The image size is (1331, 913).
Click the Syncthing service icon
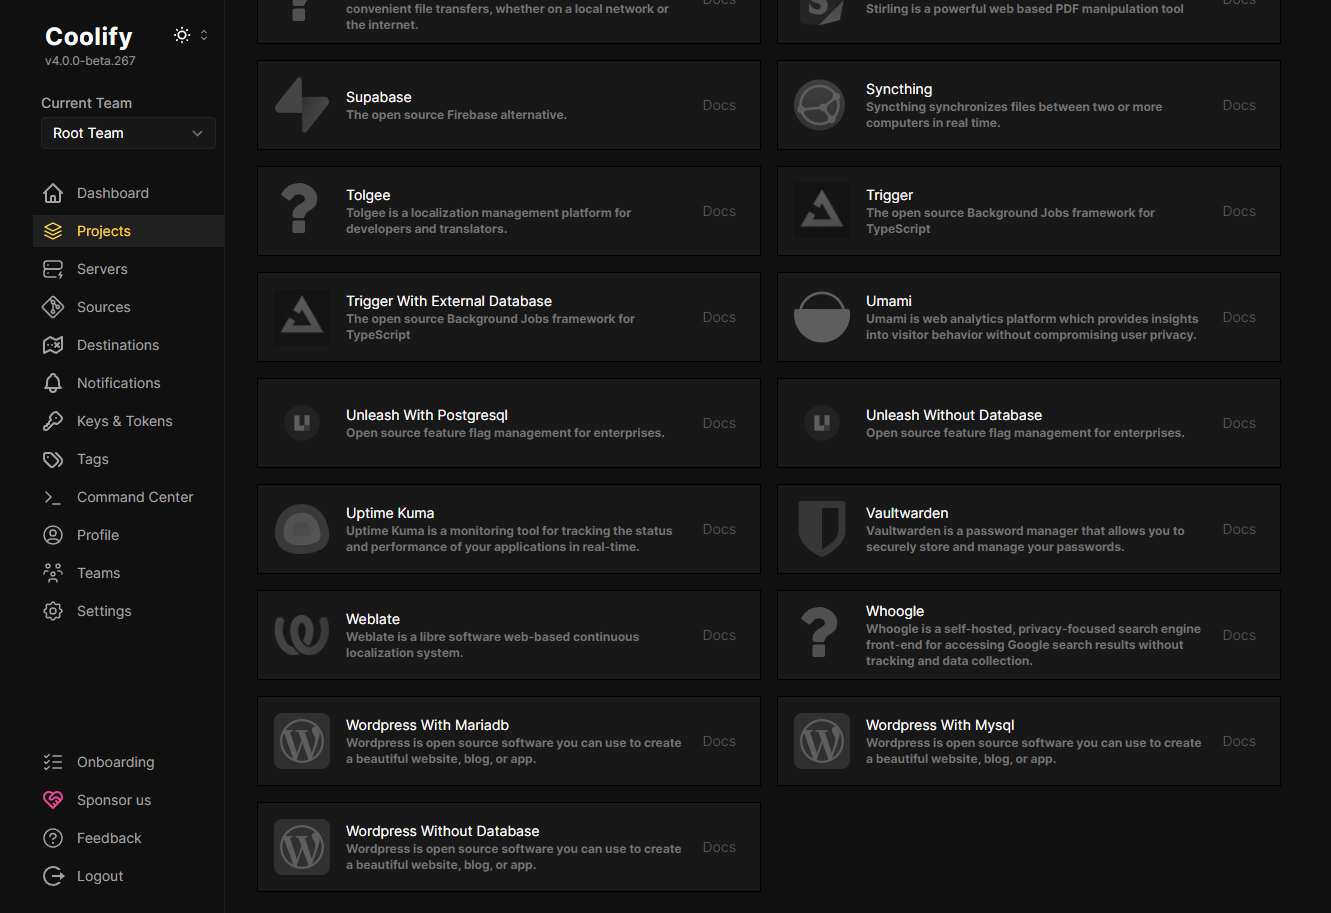point(821,105)
